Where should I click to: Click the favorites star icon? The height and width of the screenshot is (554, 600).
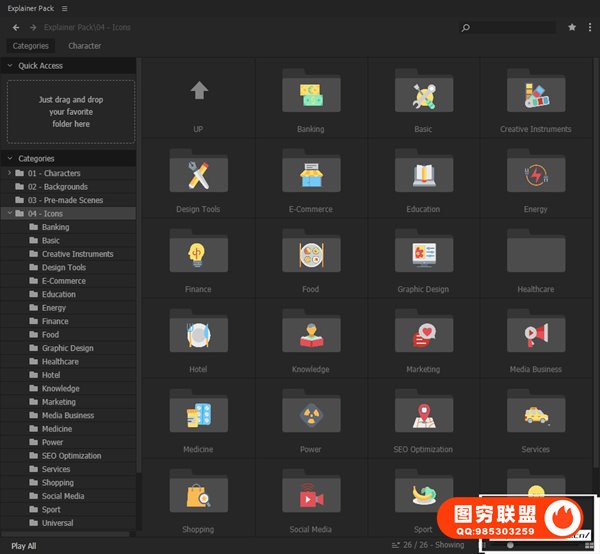coord(572,27)
